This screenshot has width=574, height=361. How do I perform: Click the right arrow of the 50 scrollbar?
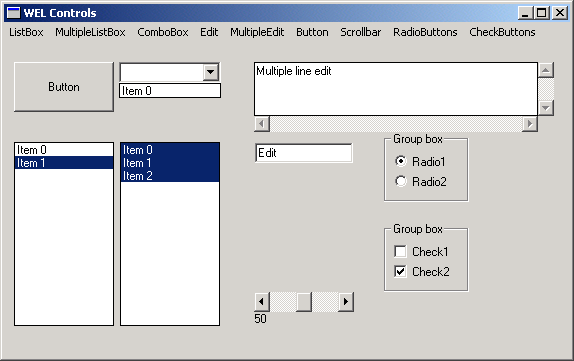346,302
